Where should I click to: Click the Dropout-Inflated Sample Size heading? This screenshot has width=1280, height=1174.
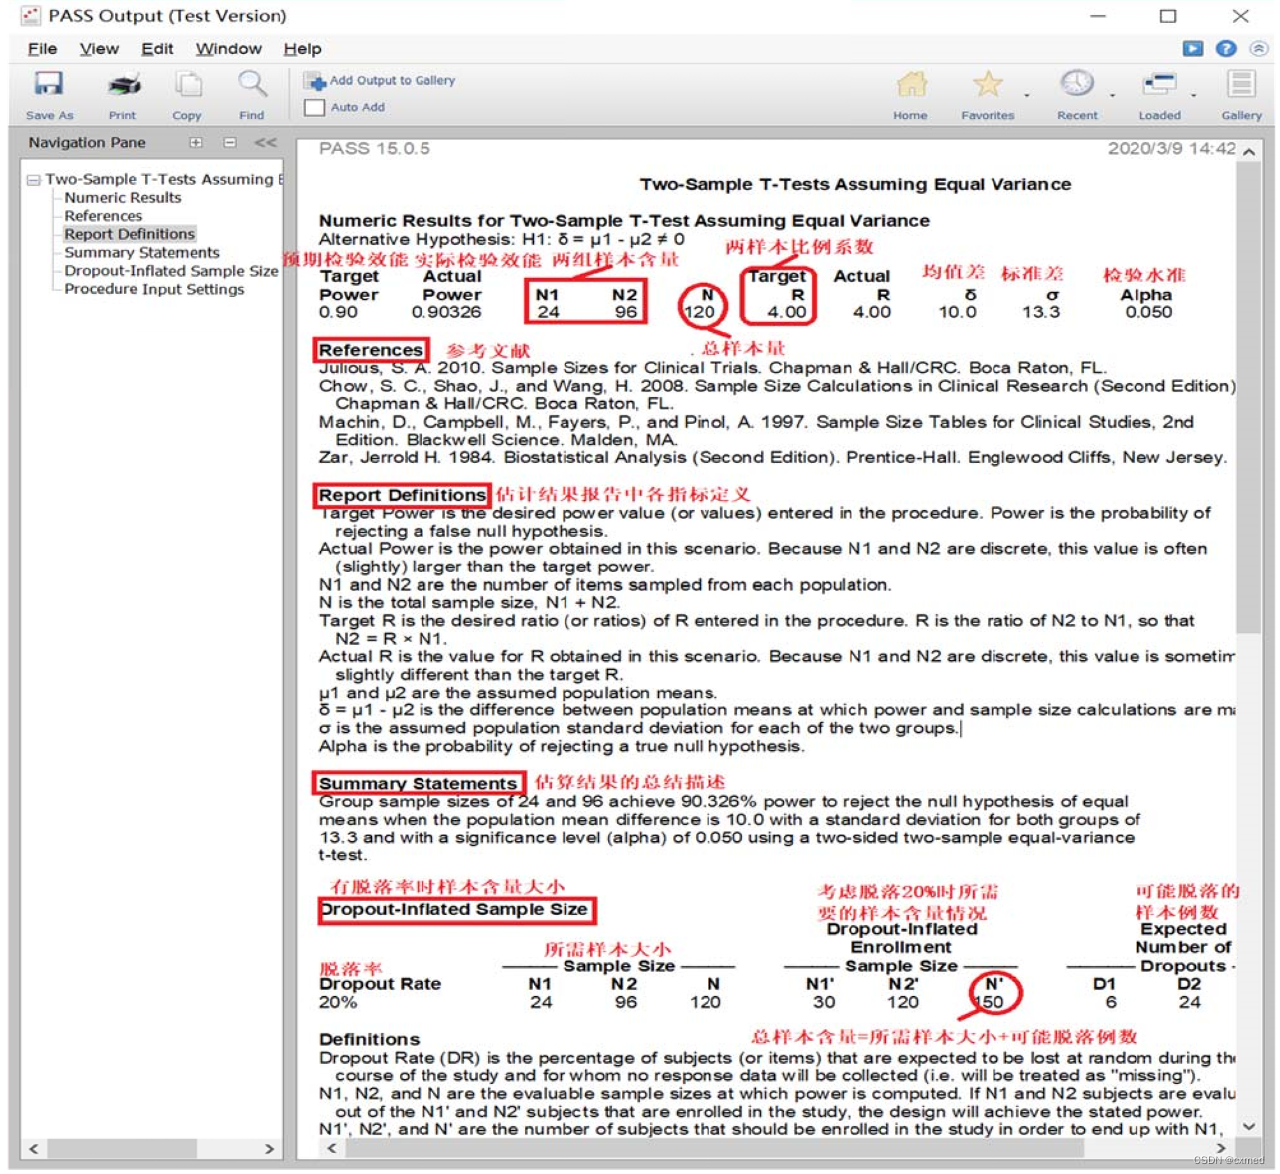454,910
